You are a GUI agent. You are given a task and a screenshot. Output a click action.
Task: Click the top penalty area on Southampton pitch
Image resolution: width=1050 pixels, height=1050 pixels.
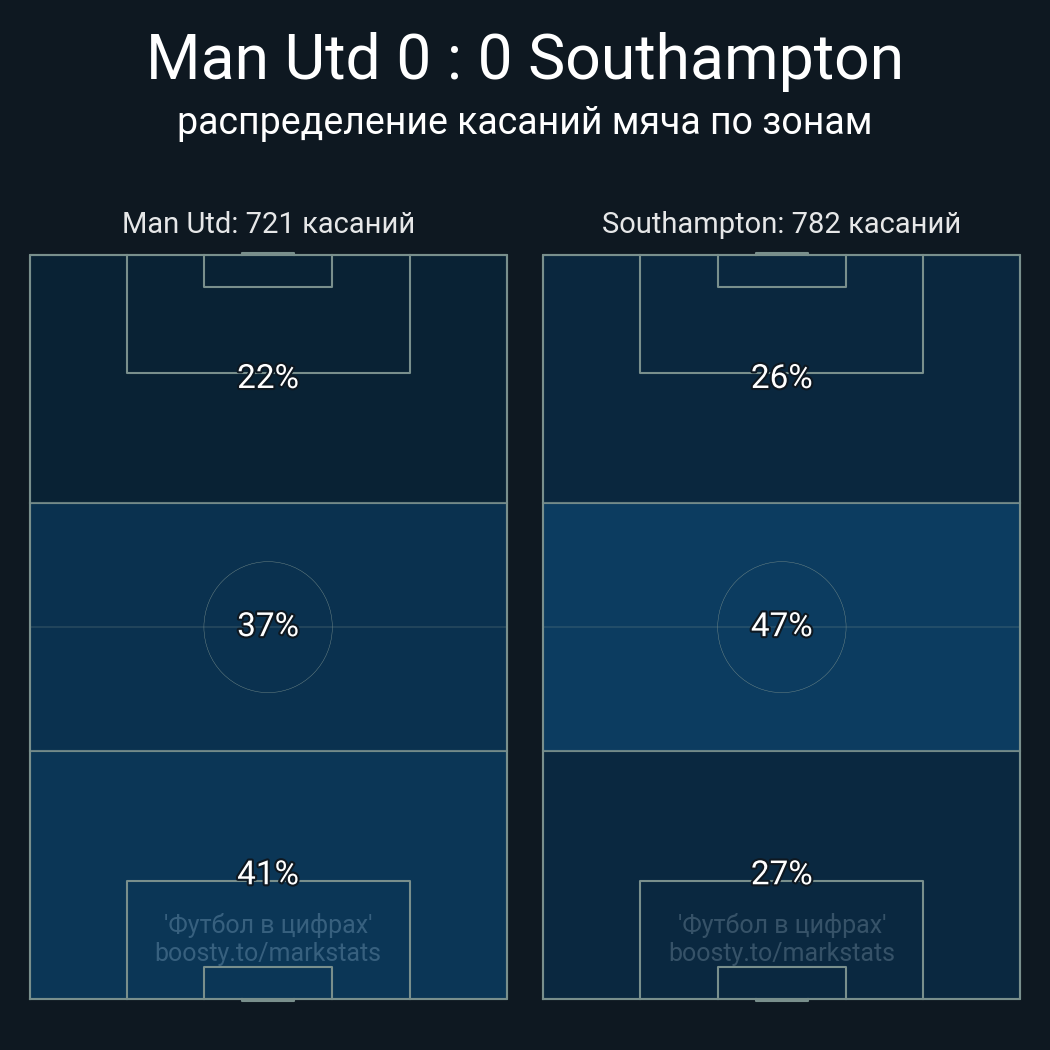coord(781,314)
